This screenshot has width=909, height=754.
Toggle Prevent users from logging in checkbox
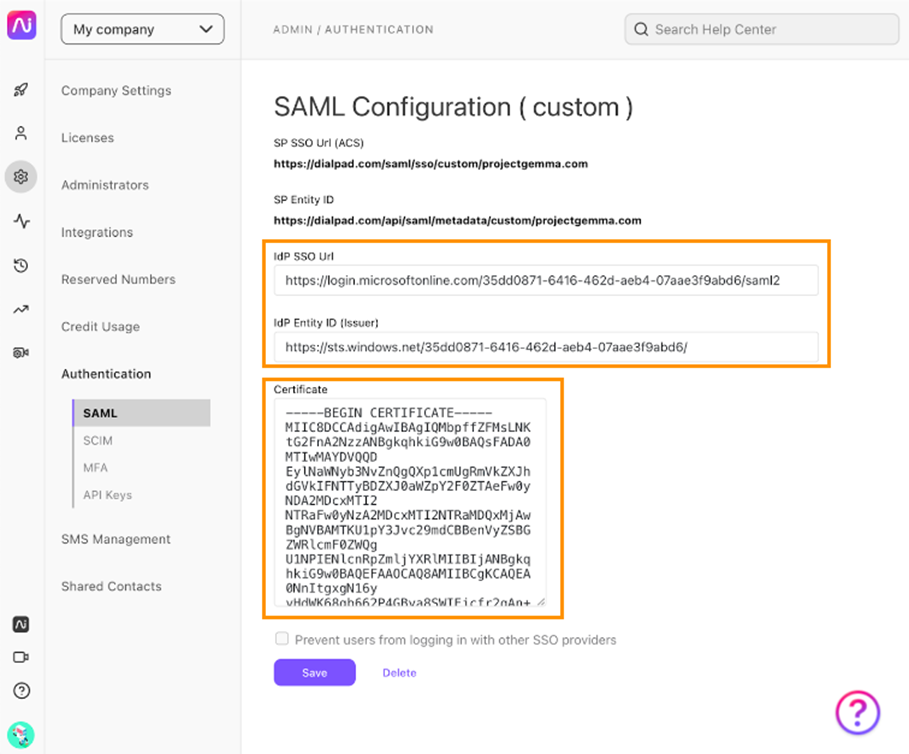pos(282,639)
